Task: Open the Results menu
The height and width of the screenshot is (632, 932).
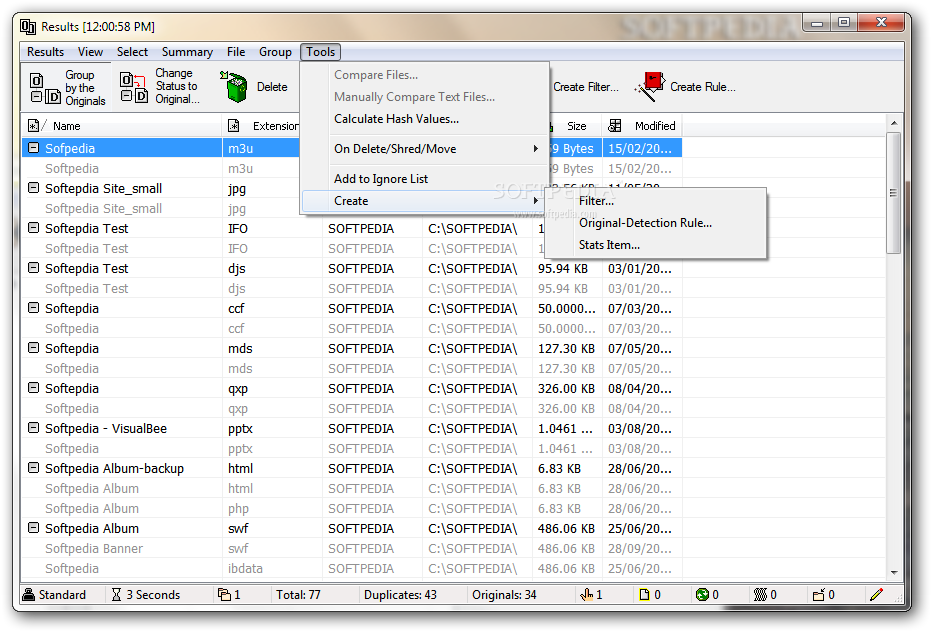Action: pos(45,52)
